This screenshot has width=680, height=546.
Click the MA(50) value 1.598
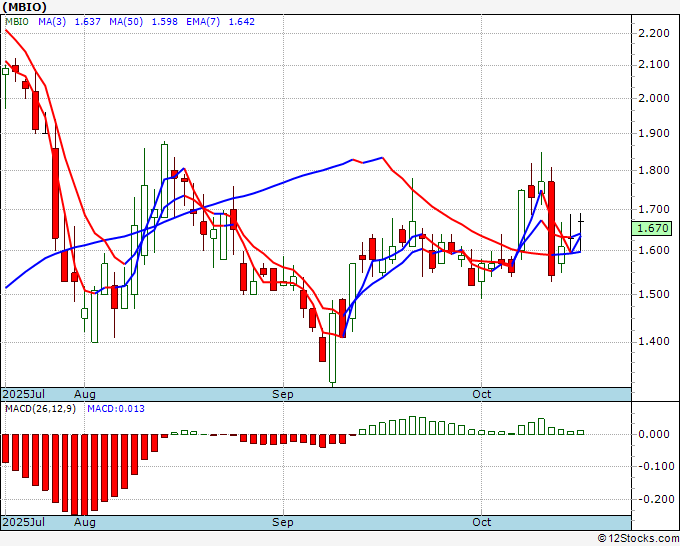click(164, 22)
